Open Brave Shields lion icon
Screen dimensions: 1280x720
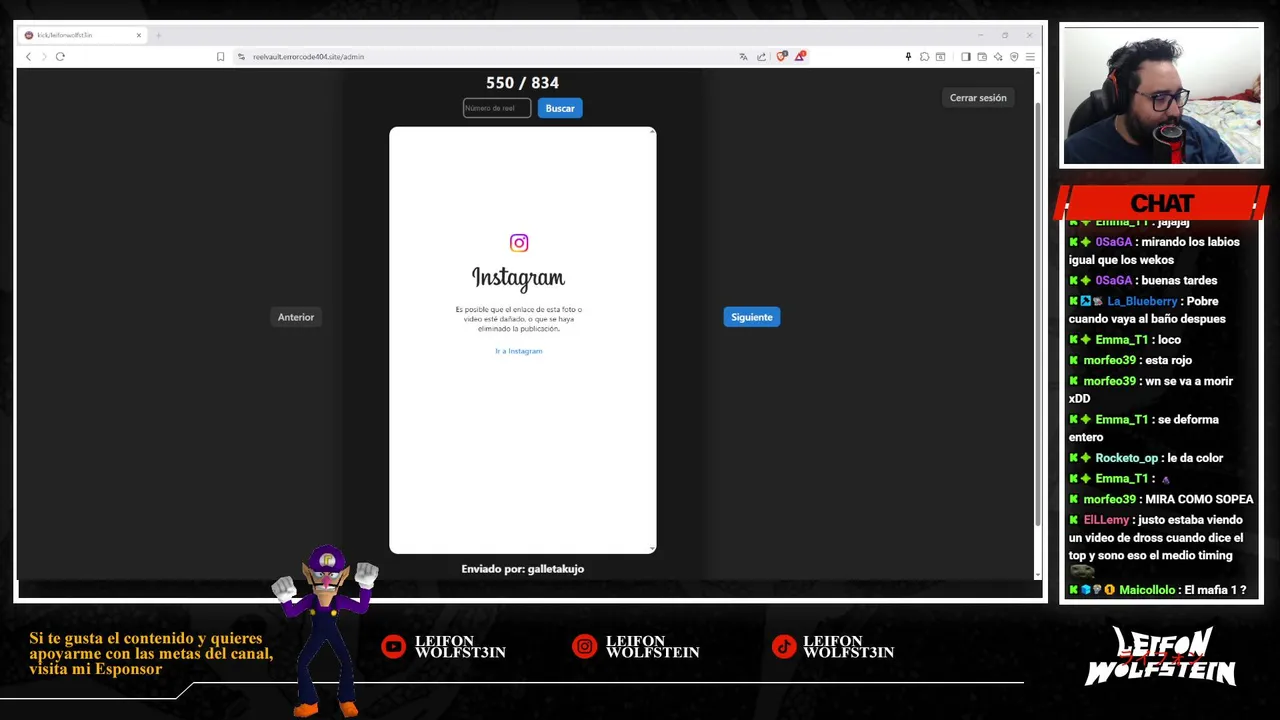tap(782, 56)
